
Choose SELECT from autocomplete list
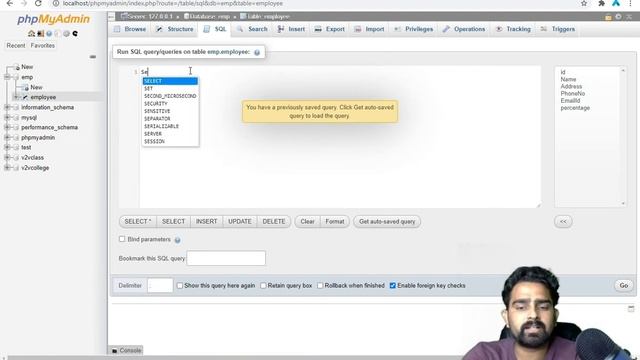(x=170, y=81)
